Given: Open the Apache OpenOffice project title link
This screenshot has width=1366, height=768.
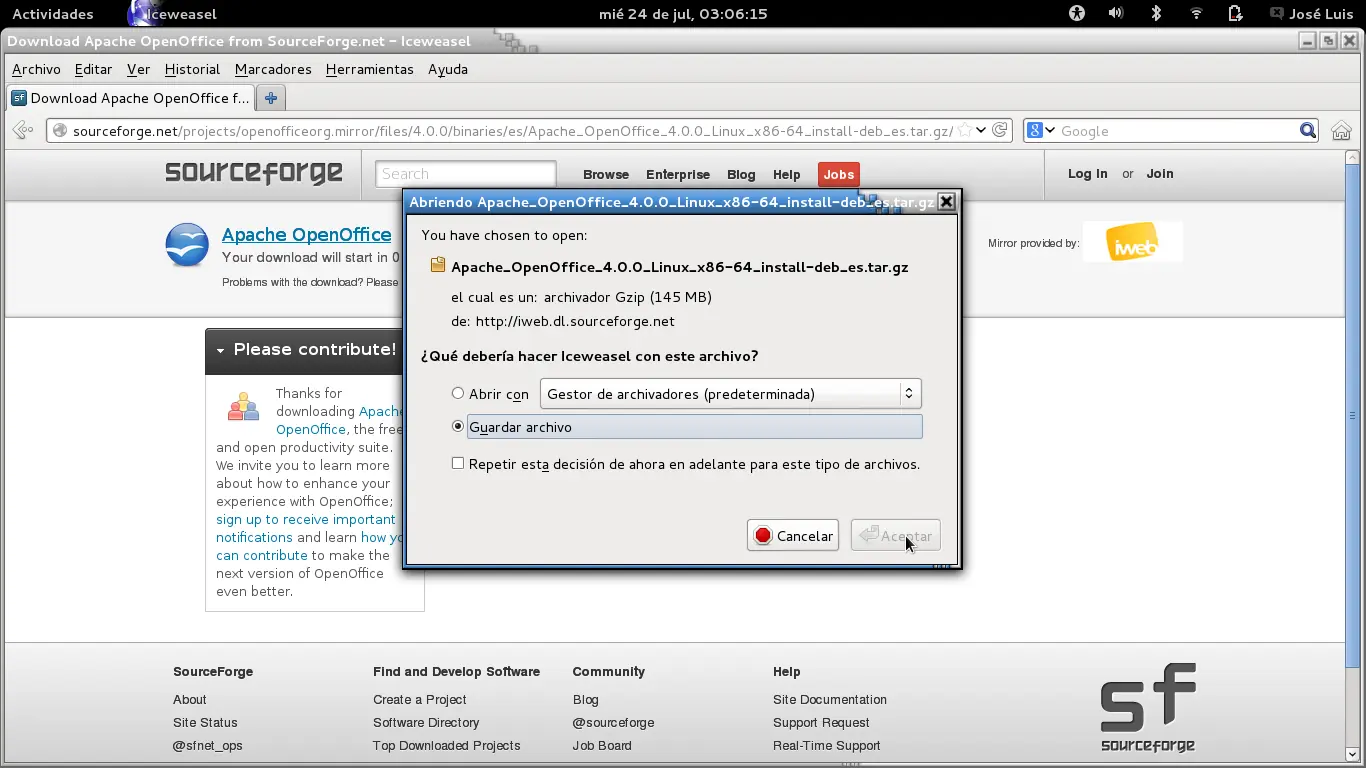Looking at the screenshot, I should 306,234.
